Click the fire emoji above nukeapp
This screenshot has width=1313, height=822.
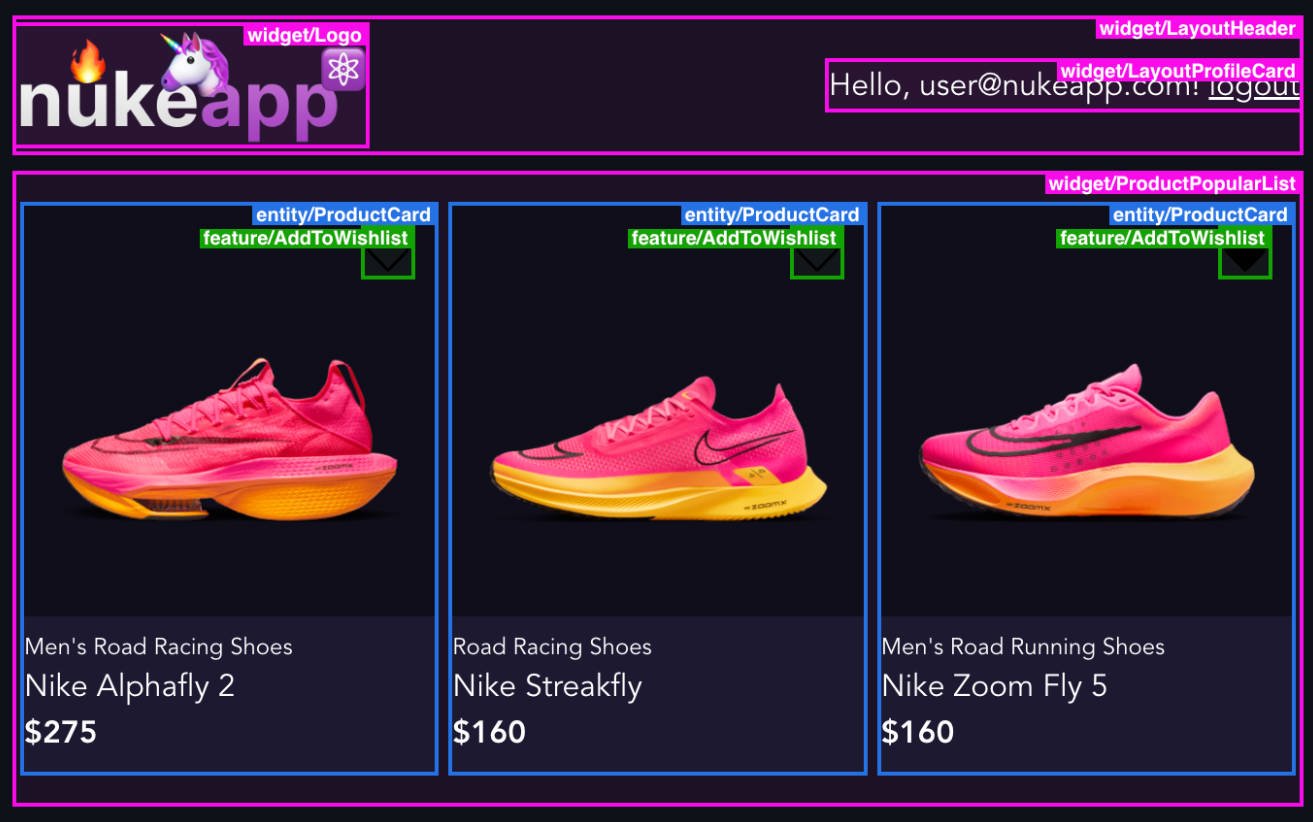pyautogui.click(x=87, y=61)
